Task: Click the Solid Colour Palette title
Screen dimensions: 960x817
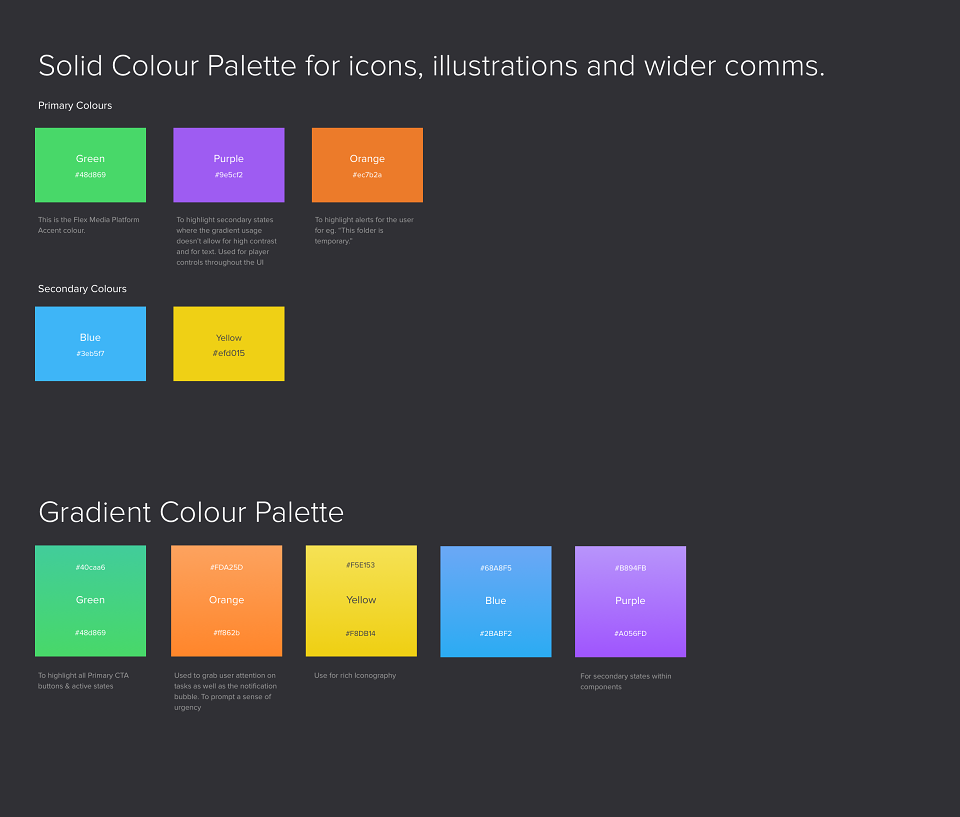Action: coord(432,66)
